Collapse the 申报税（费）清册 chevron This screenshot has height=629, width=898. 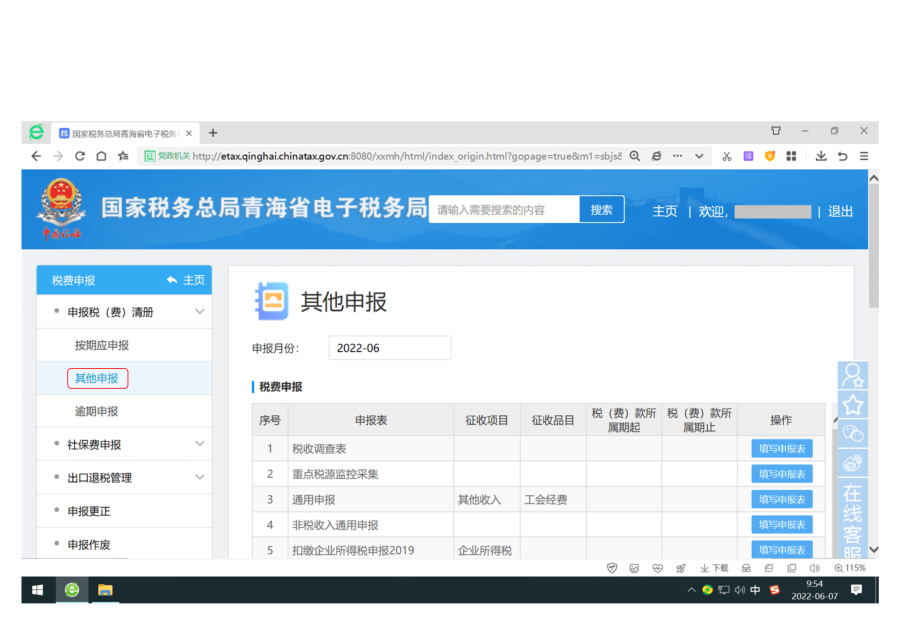pos(199,312)
